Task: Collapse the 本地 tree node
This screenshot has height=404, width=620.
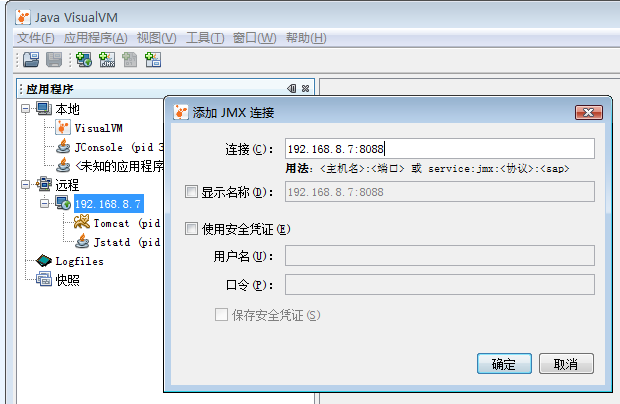Action: click(26, 108)
